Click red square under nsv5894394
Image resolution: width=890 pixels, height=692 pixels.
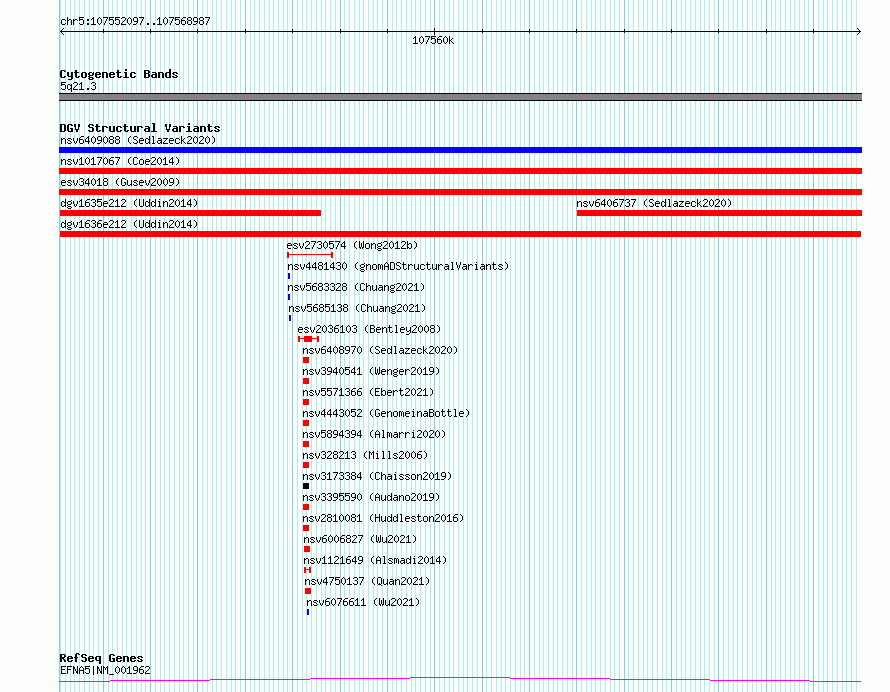coord(306,444)
